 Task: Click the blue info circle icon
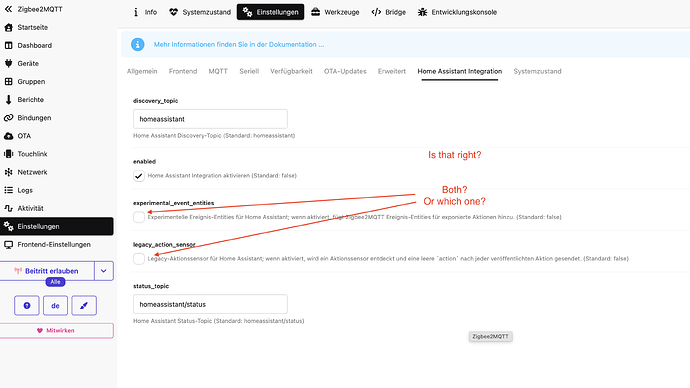[137, 44]
